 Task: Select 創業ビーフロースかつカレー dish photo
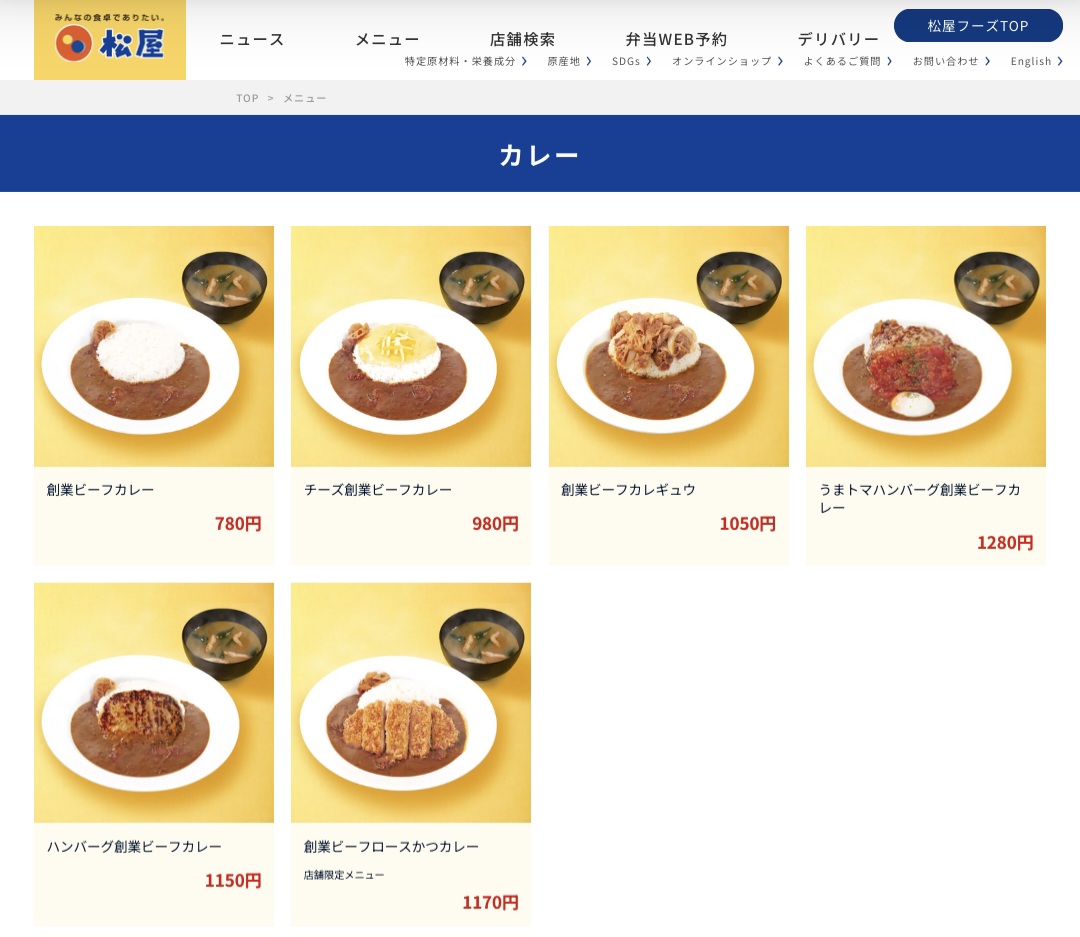click(411, 703)
